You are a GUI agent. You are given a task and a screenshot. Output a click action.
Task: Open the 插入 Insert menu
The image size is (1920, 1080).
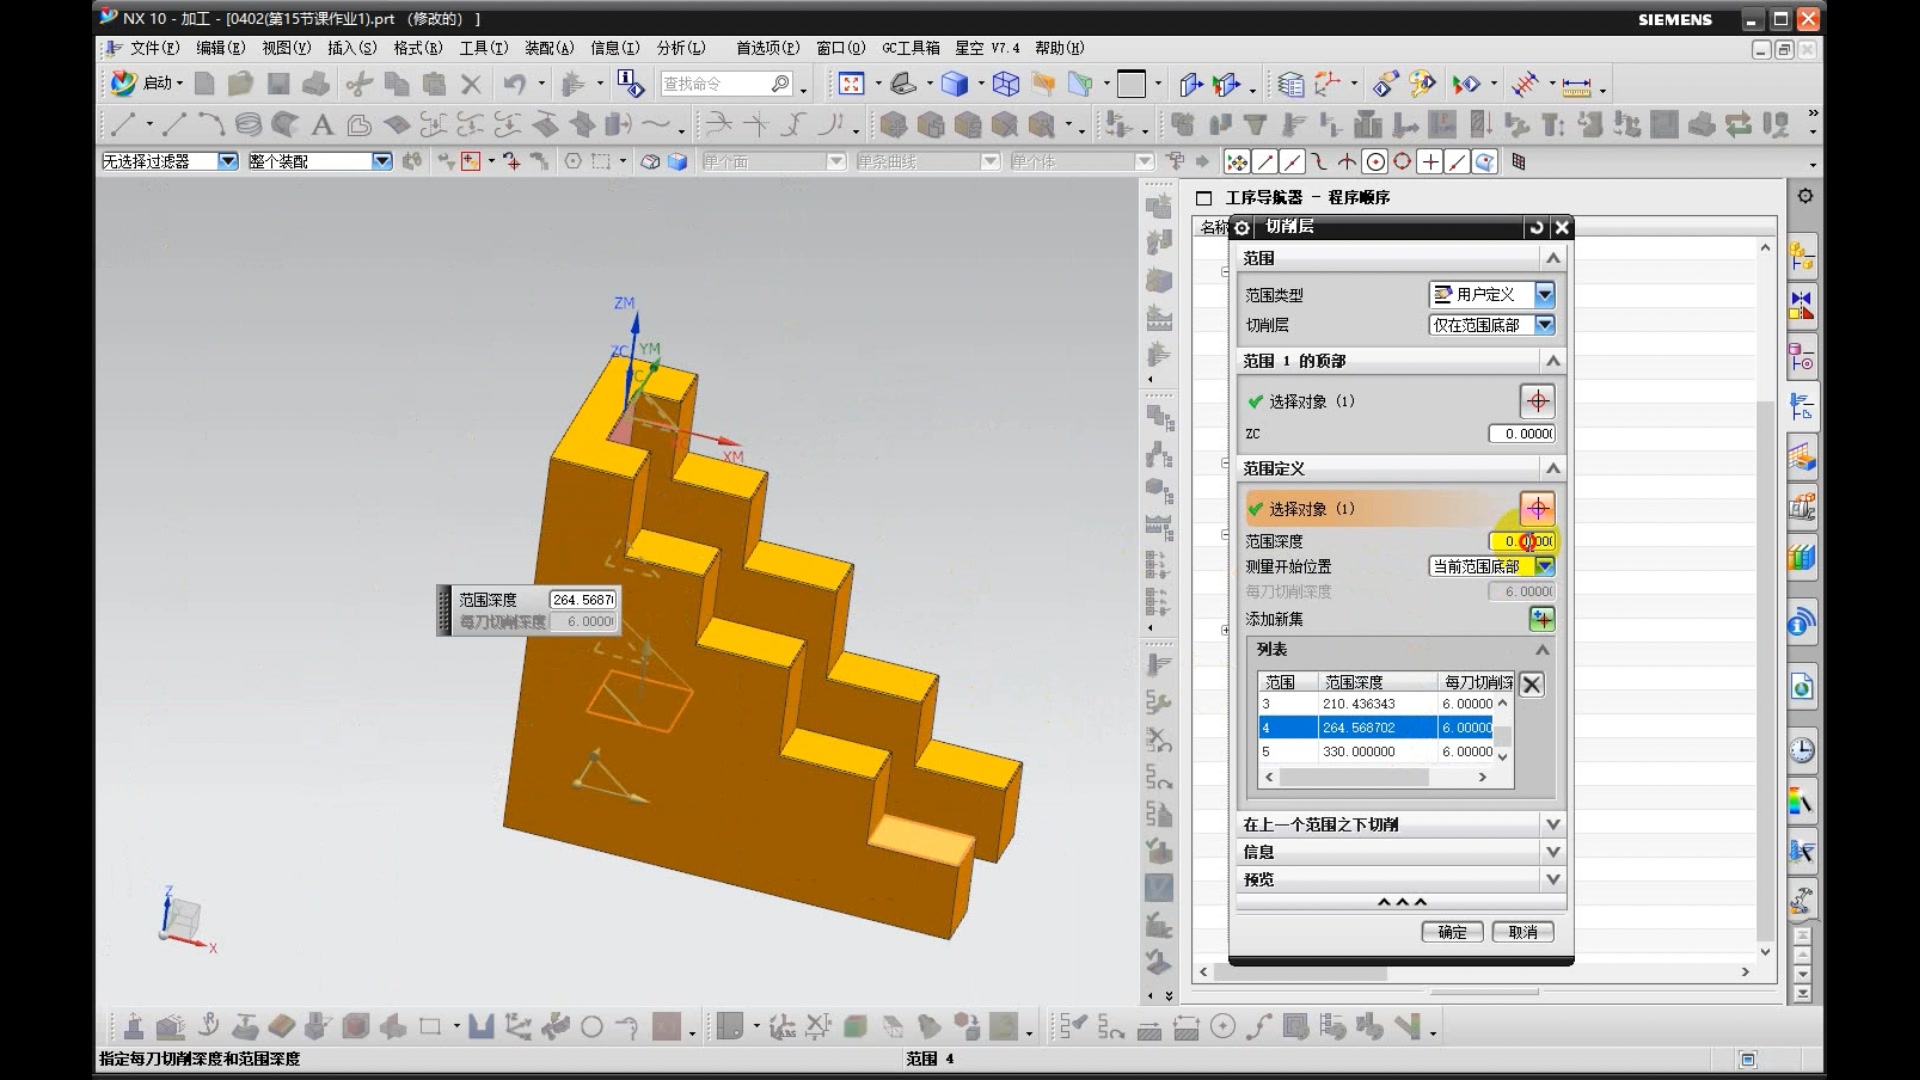[352, 48]
